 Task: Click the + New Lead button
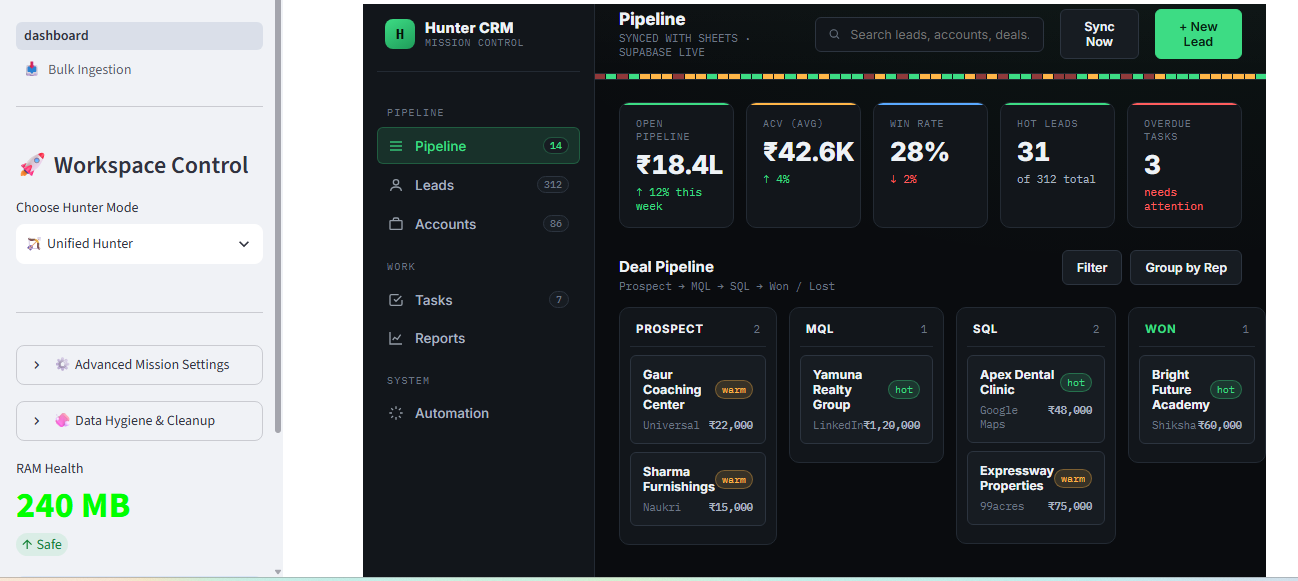coord(1198,34)
